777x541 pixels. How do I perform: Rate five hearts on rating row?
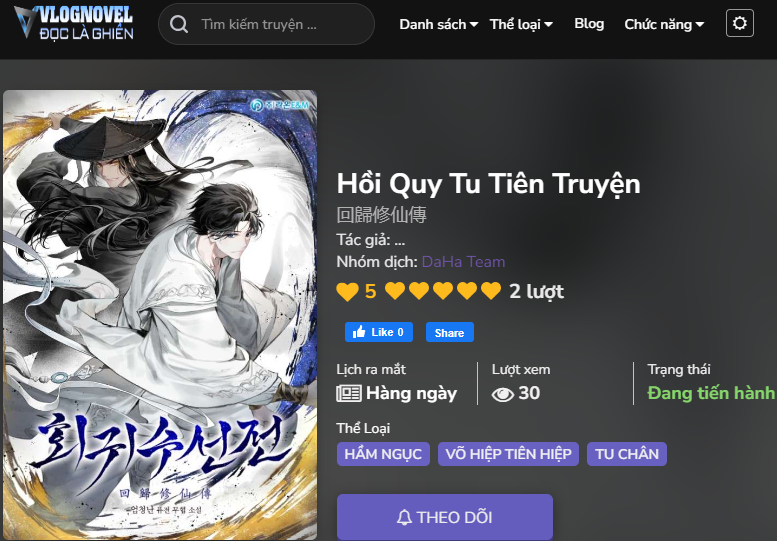(491, 291)
